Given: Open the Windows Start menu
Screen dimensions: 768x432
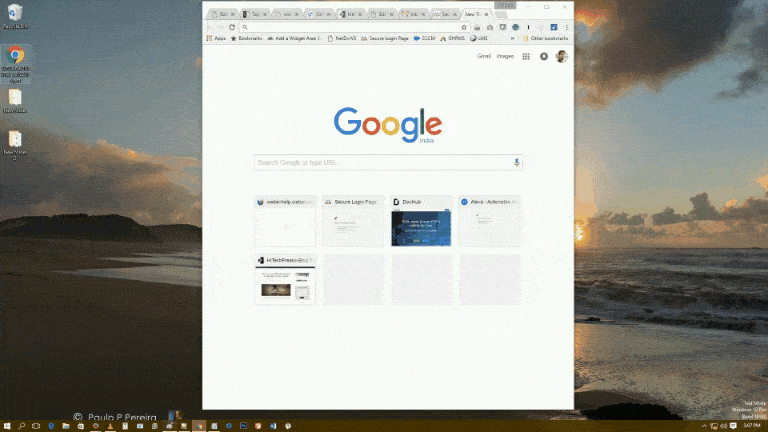Looking at the screenshot, I should coord(6,426).
